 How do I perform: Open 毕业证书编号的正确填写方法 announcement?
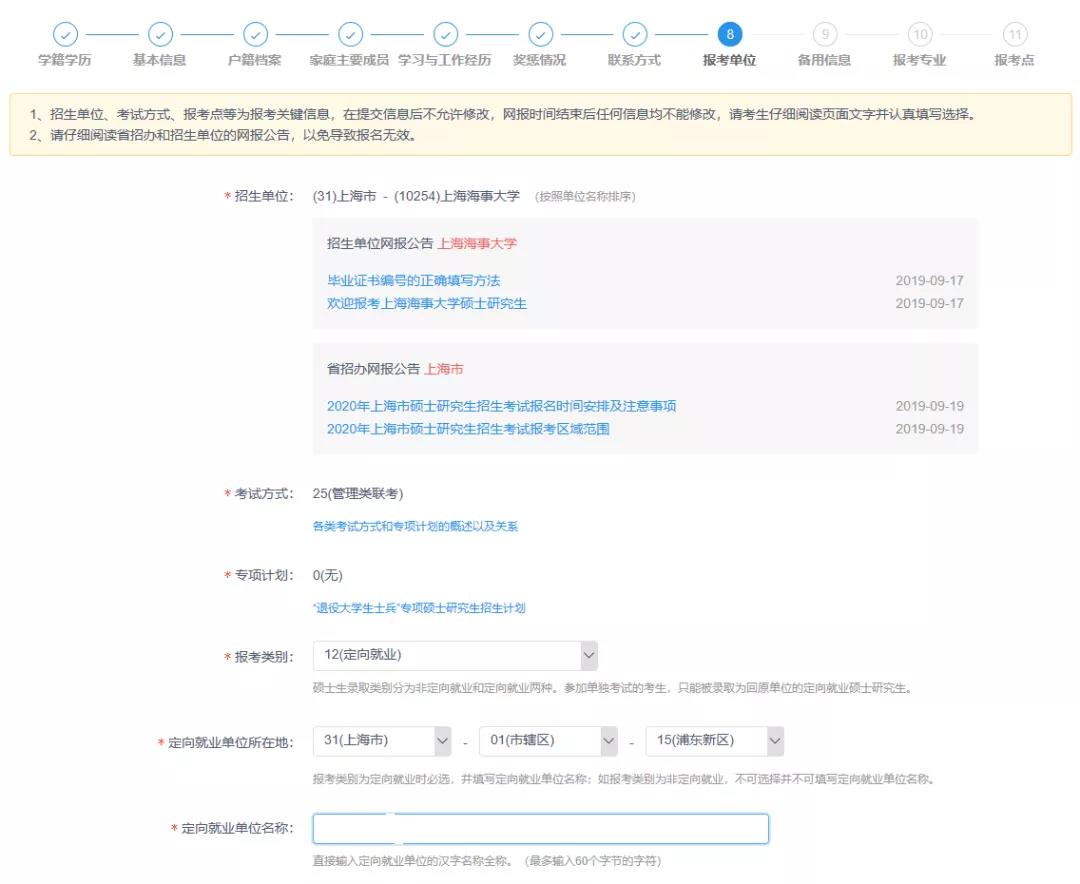(413, 281)
